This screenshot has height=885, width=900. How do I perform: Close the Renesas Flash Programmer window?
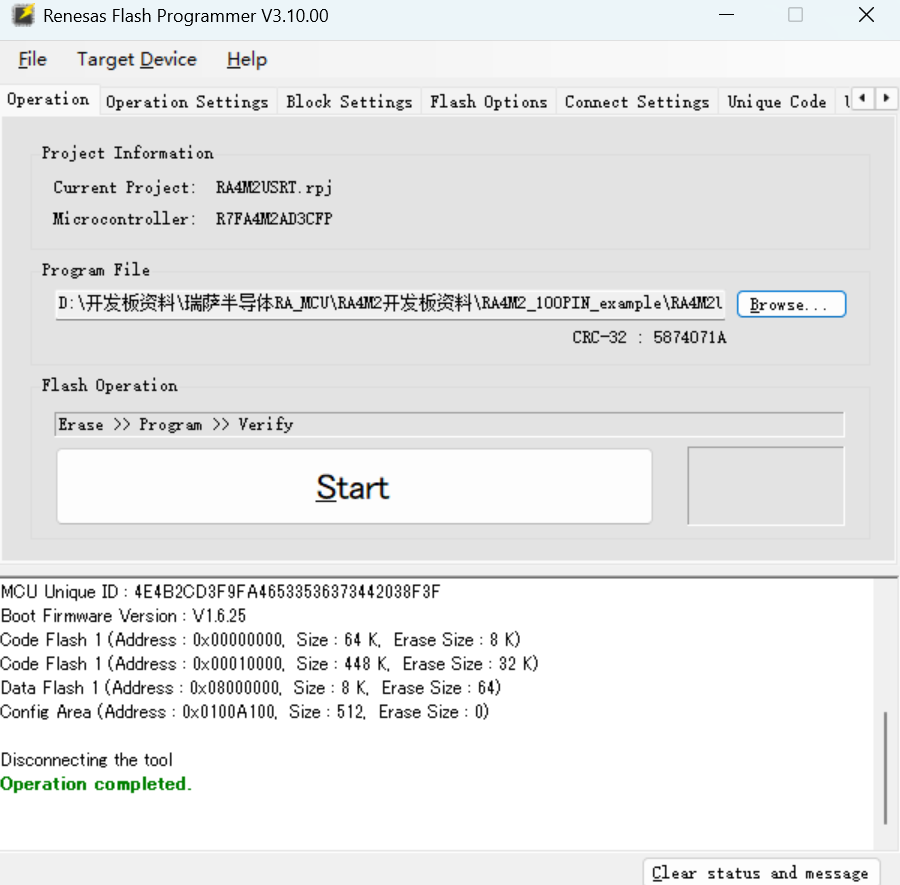tap(866, 15)
